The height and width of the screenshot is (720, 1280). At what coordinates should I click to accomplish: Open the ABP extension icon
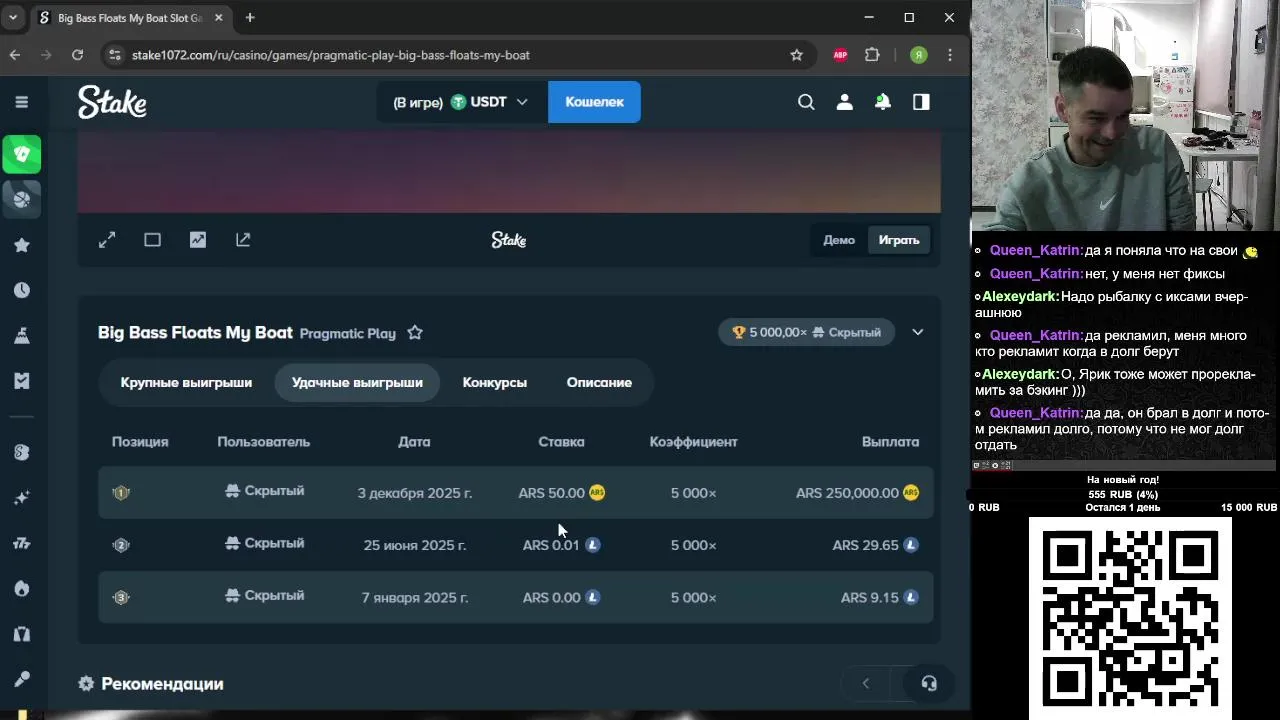[840, 55]
